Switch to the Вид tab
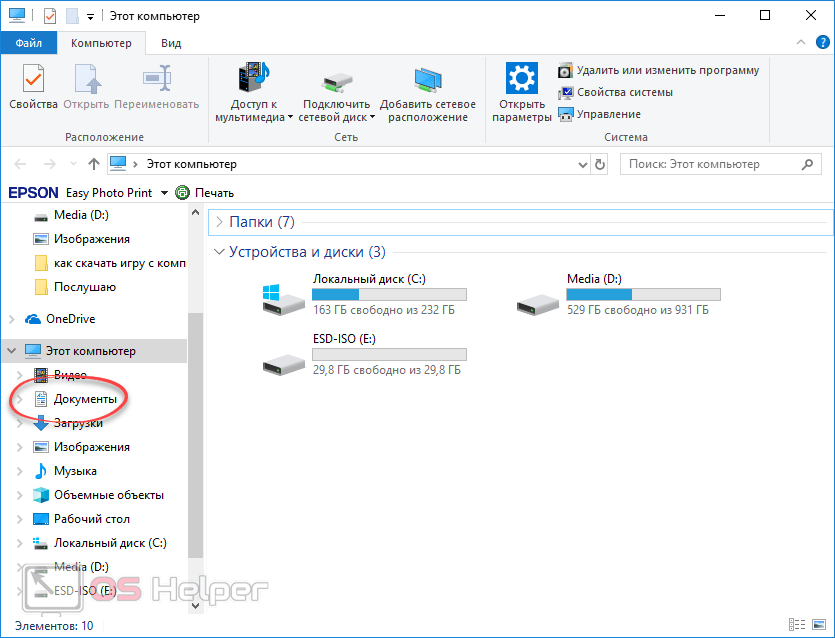This screenshot has height=638, width=835. click(x=171, y=43)
